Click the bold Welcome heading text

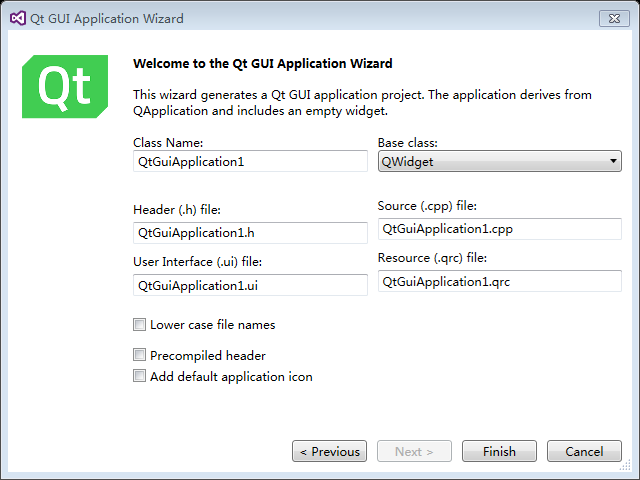pos(263,64)
